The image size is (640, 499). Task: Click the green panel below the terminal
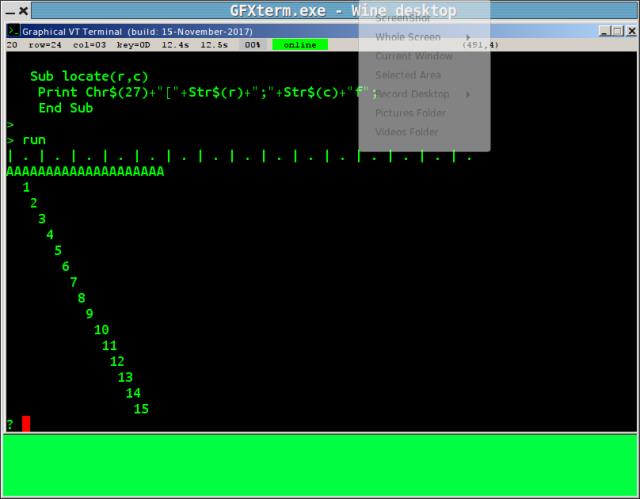(320, 465)
